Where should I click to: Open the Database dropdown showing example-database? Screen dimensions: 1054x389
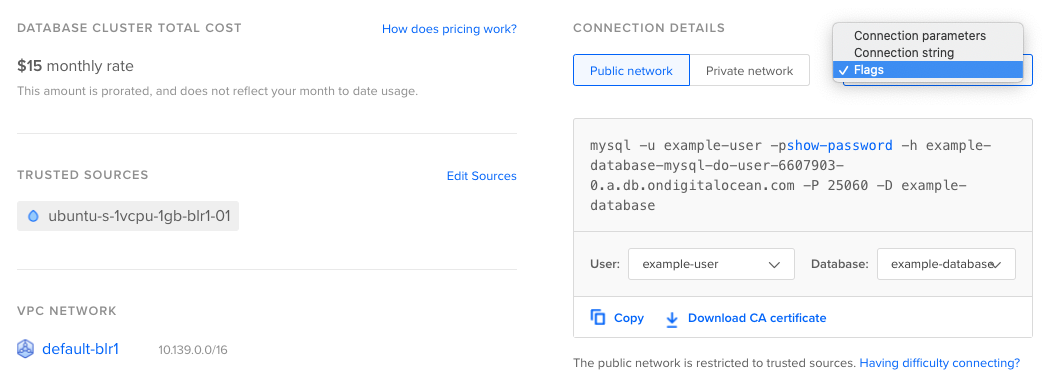point(946,264)
